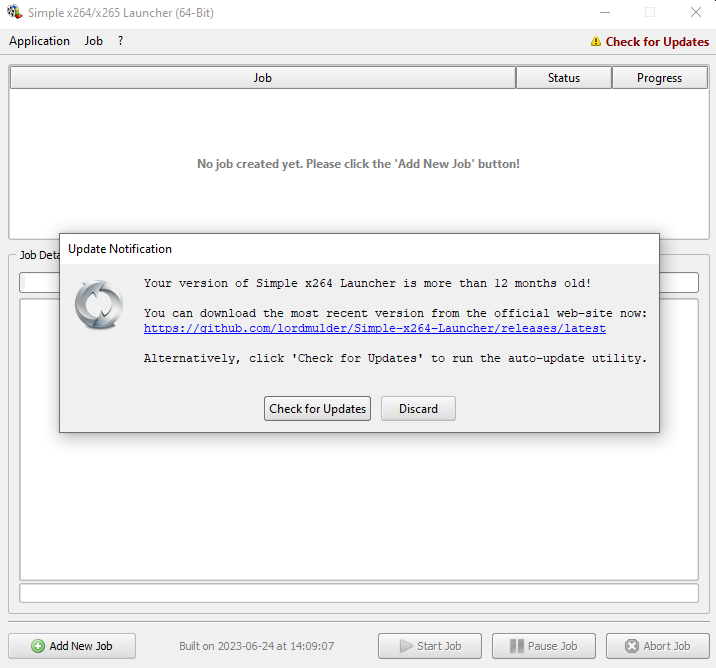Screen dimensions: 716x668
Task: Close the Simple x264/x265 Launcher window
Action: point(695,13)
